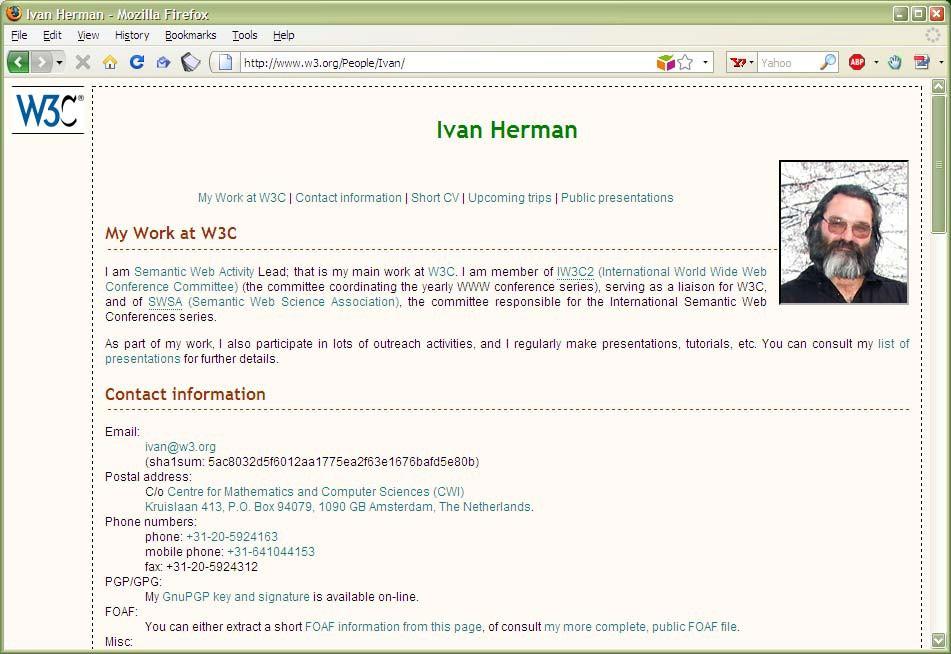Bookmark this page with the star icon

tap(685, 62)
